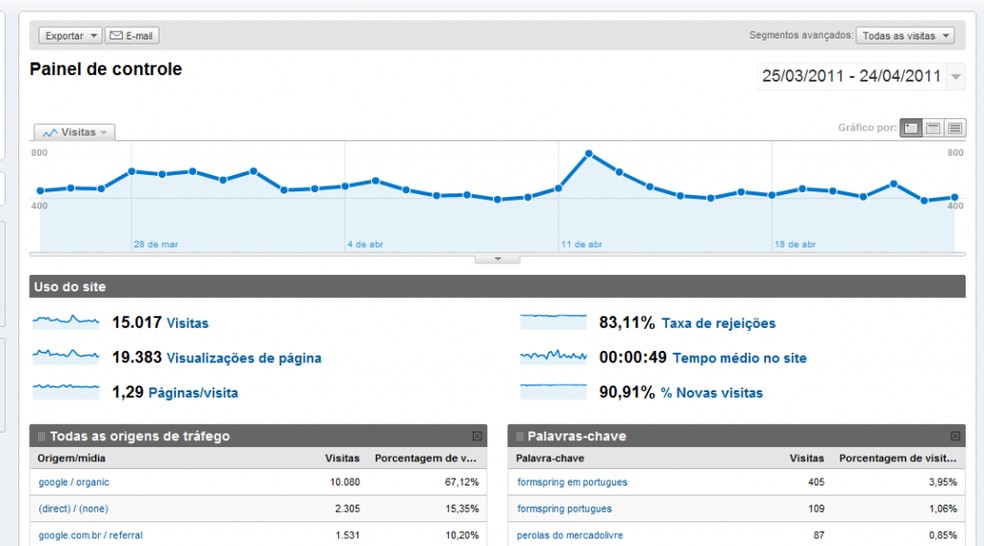Open Visualizações de página link
This screenshot has width=984, height=546.
pos(243,358)
